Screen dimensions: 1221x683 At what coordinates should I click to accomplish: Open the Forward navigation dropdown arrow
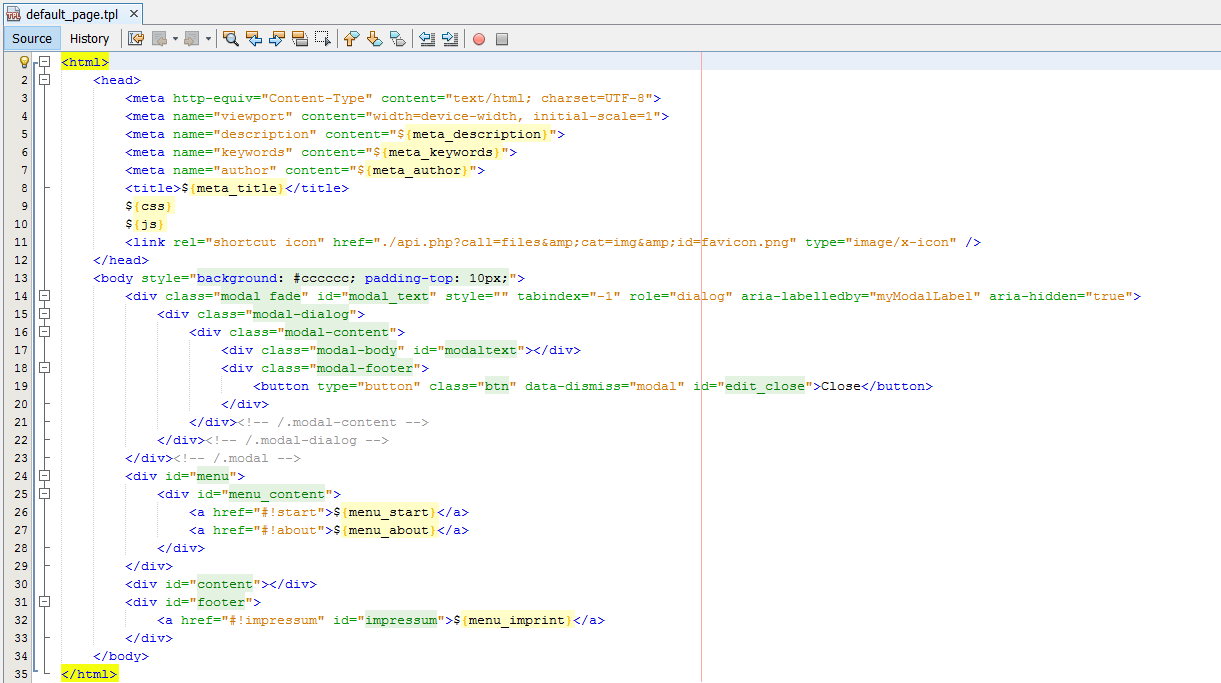pyautogui.click(x=209, y=39)
